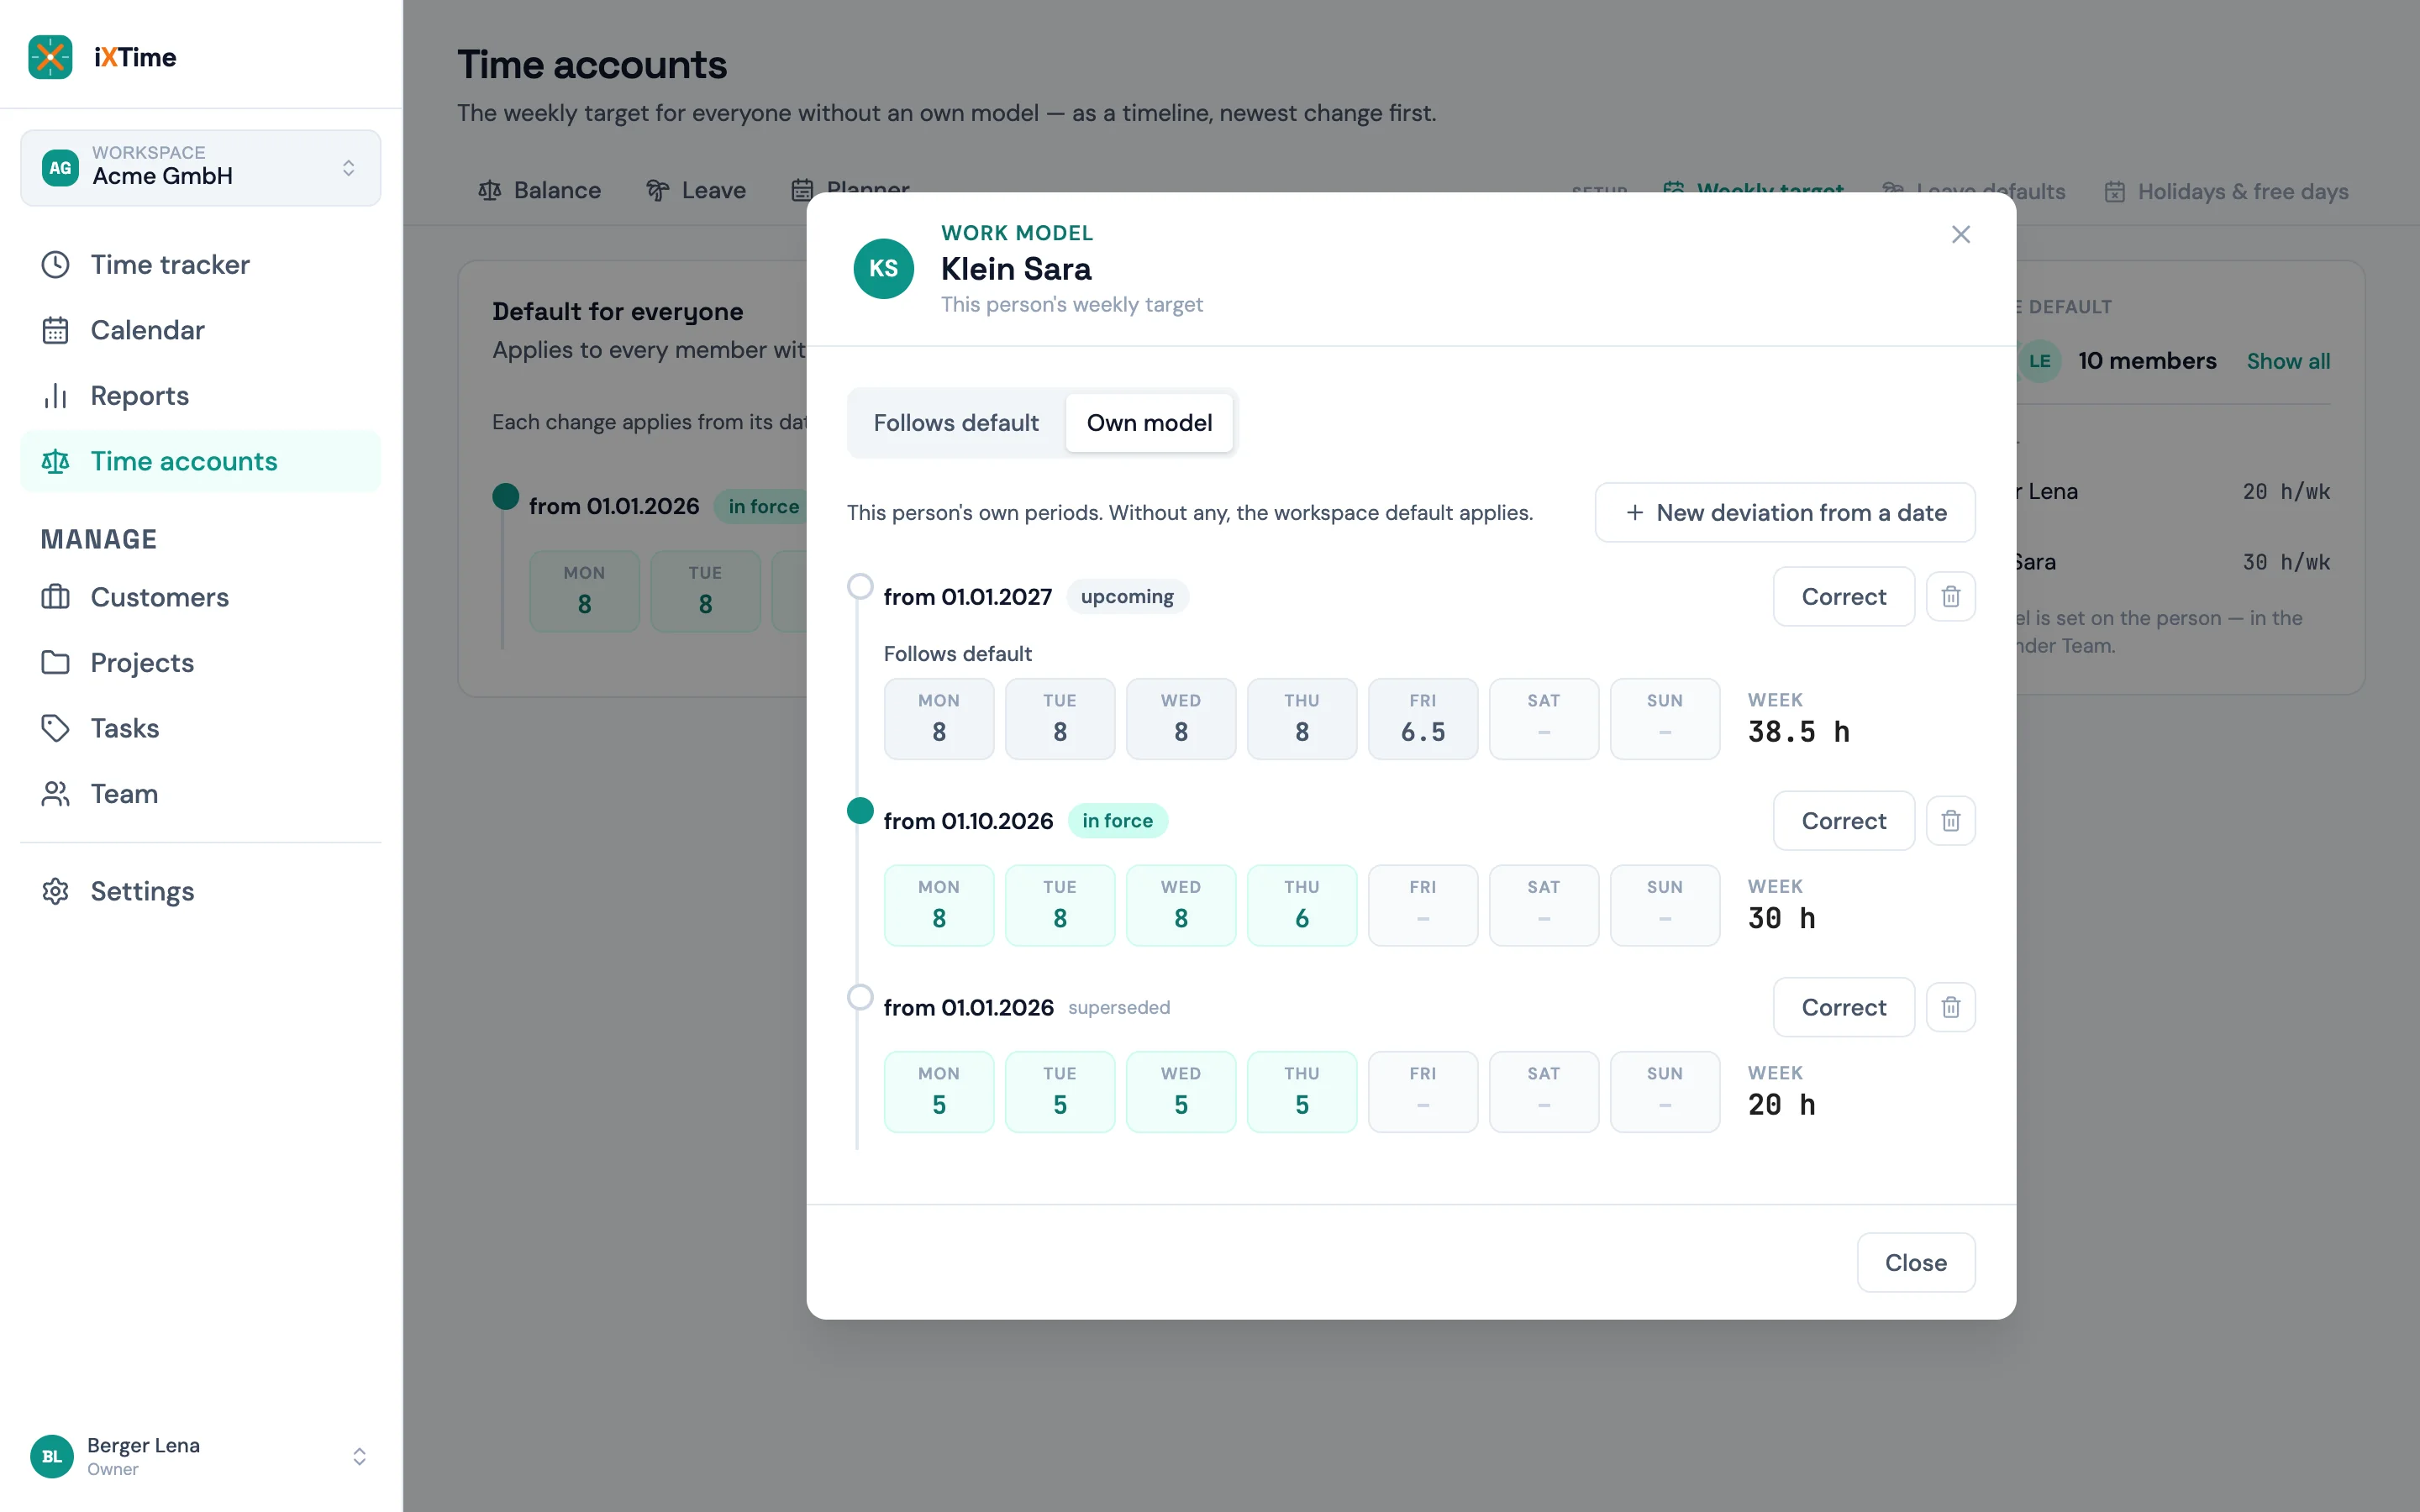Delete the period from 01.10.2026
The height and width of the screenshot is (1512, 2420).
click(x=1950, y=821)
